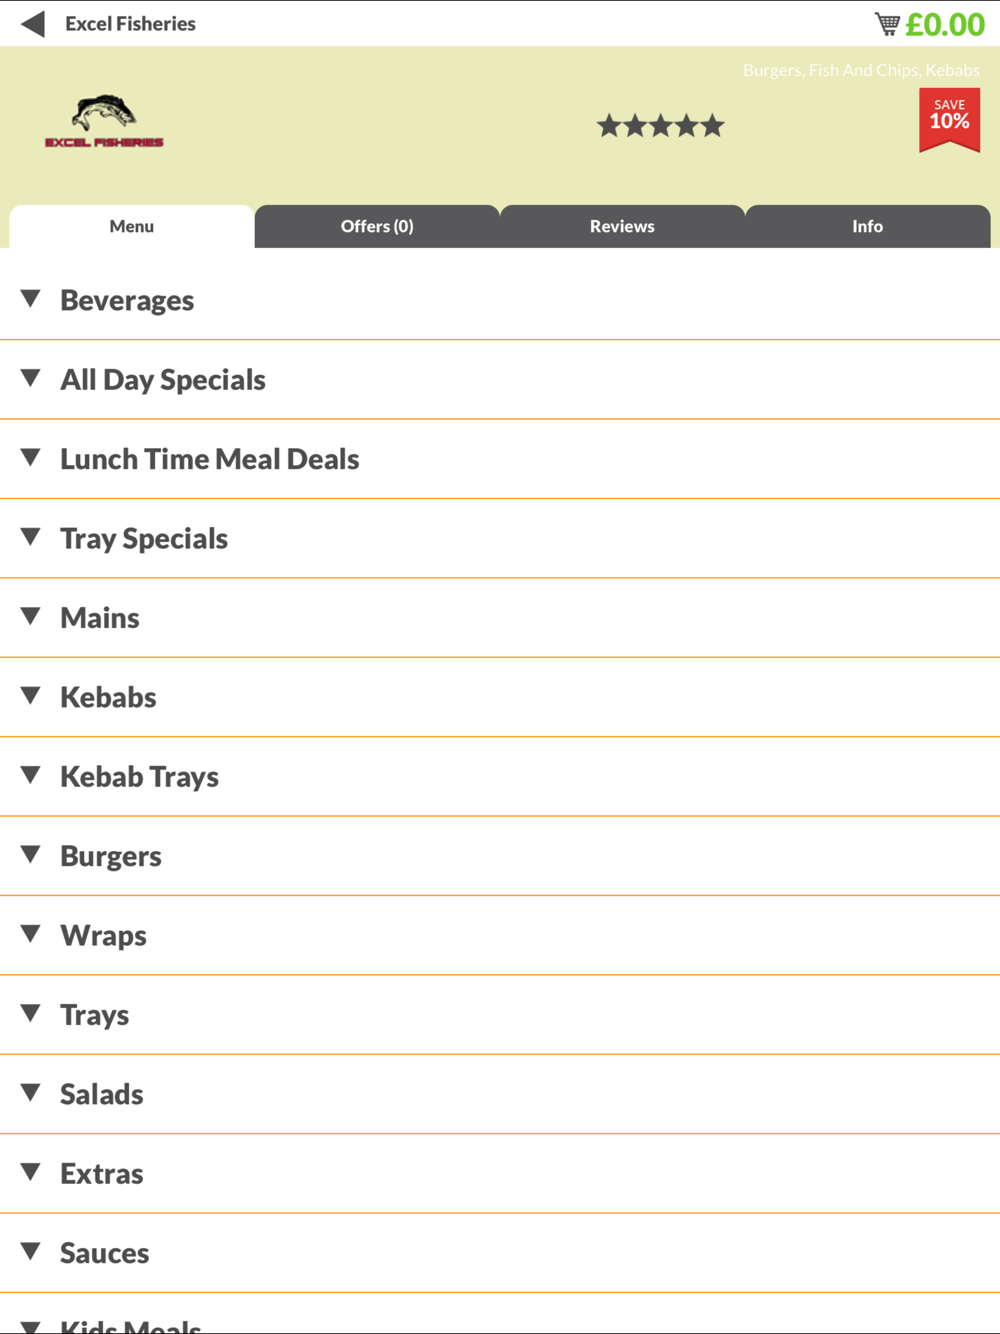Open the Salads section

point(500,1094)
